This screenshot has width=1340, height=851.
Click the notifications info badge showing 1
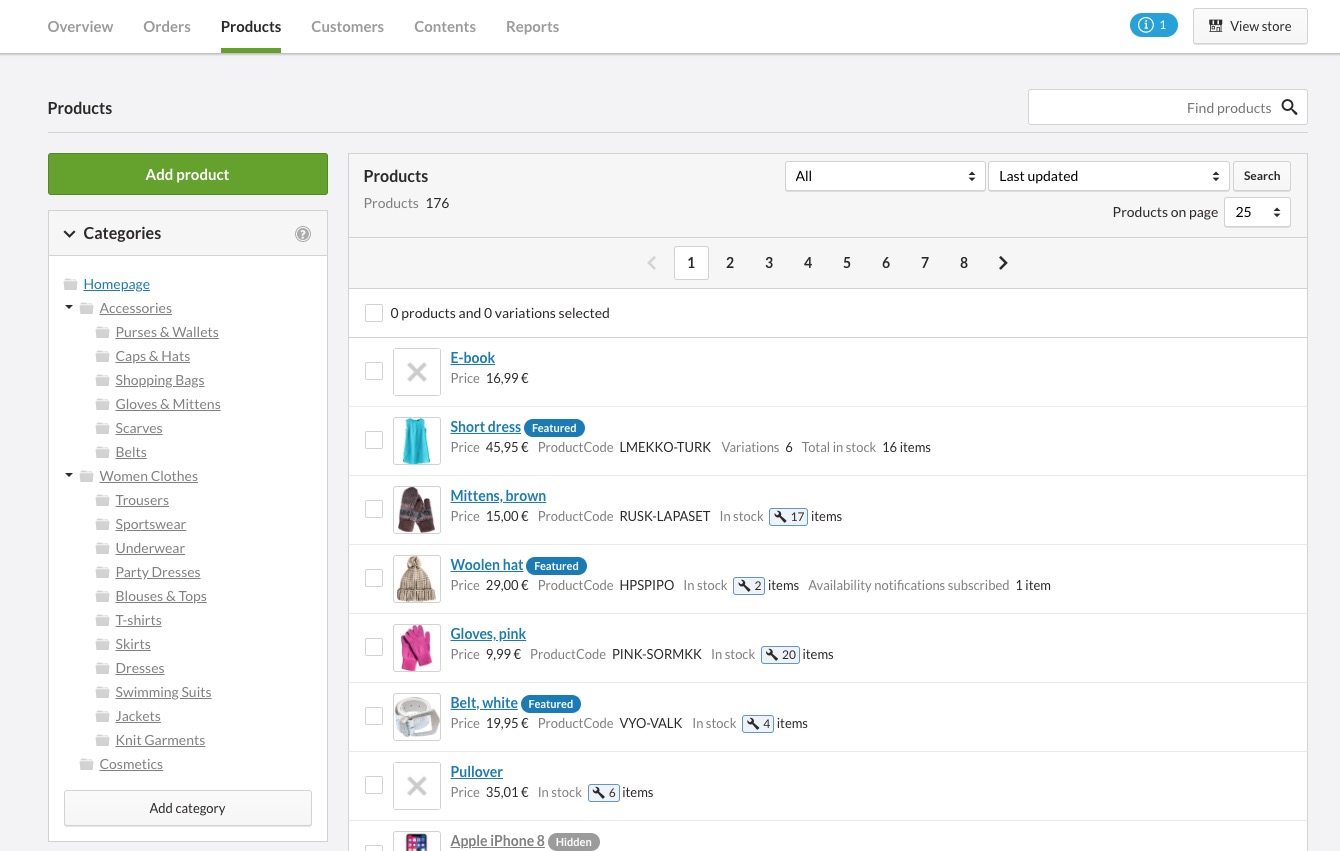(x=1154, y=26)
